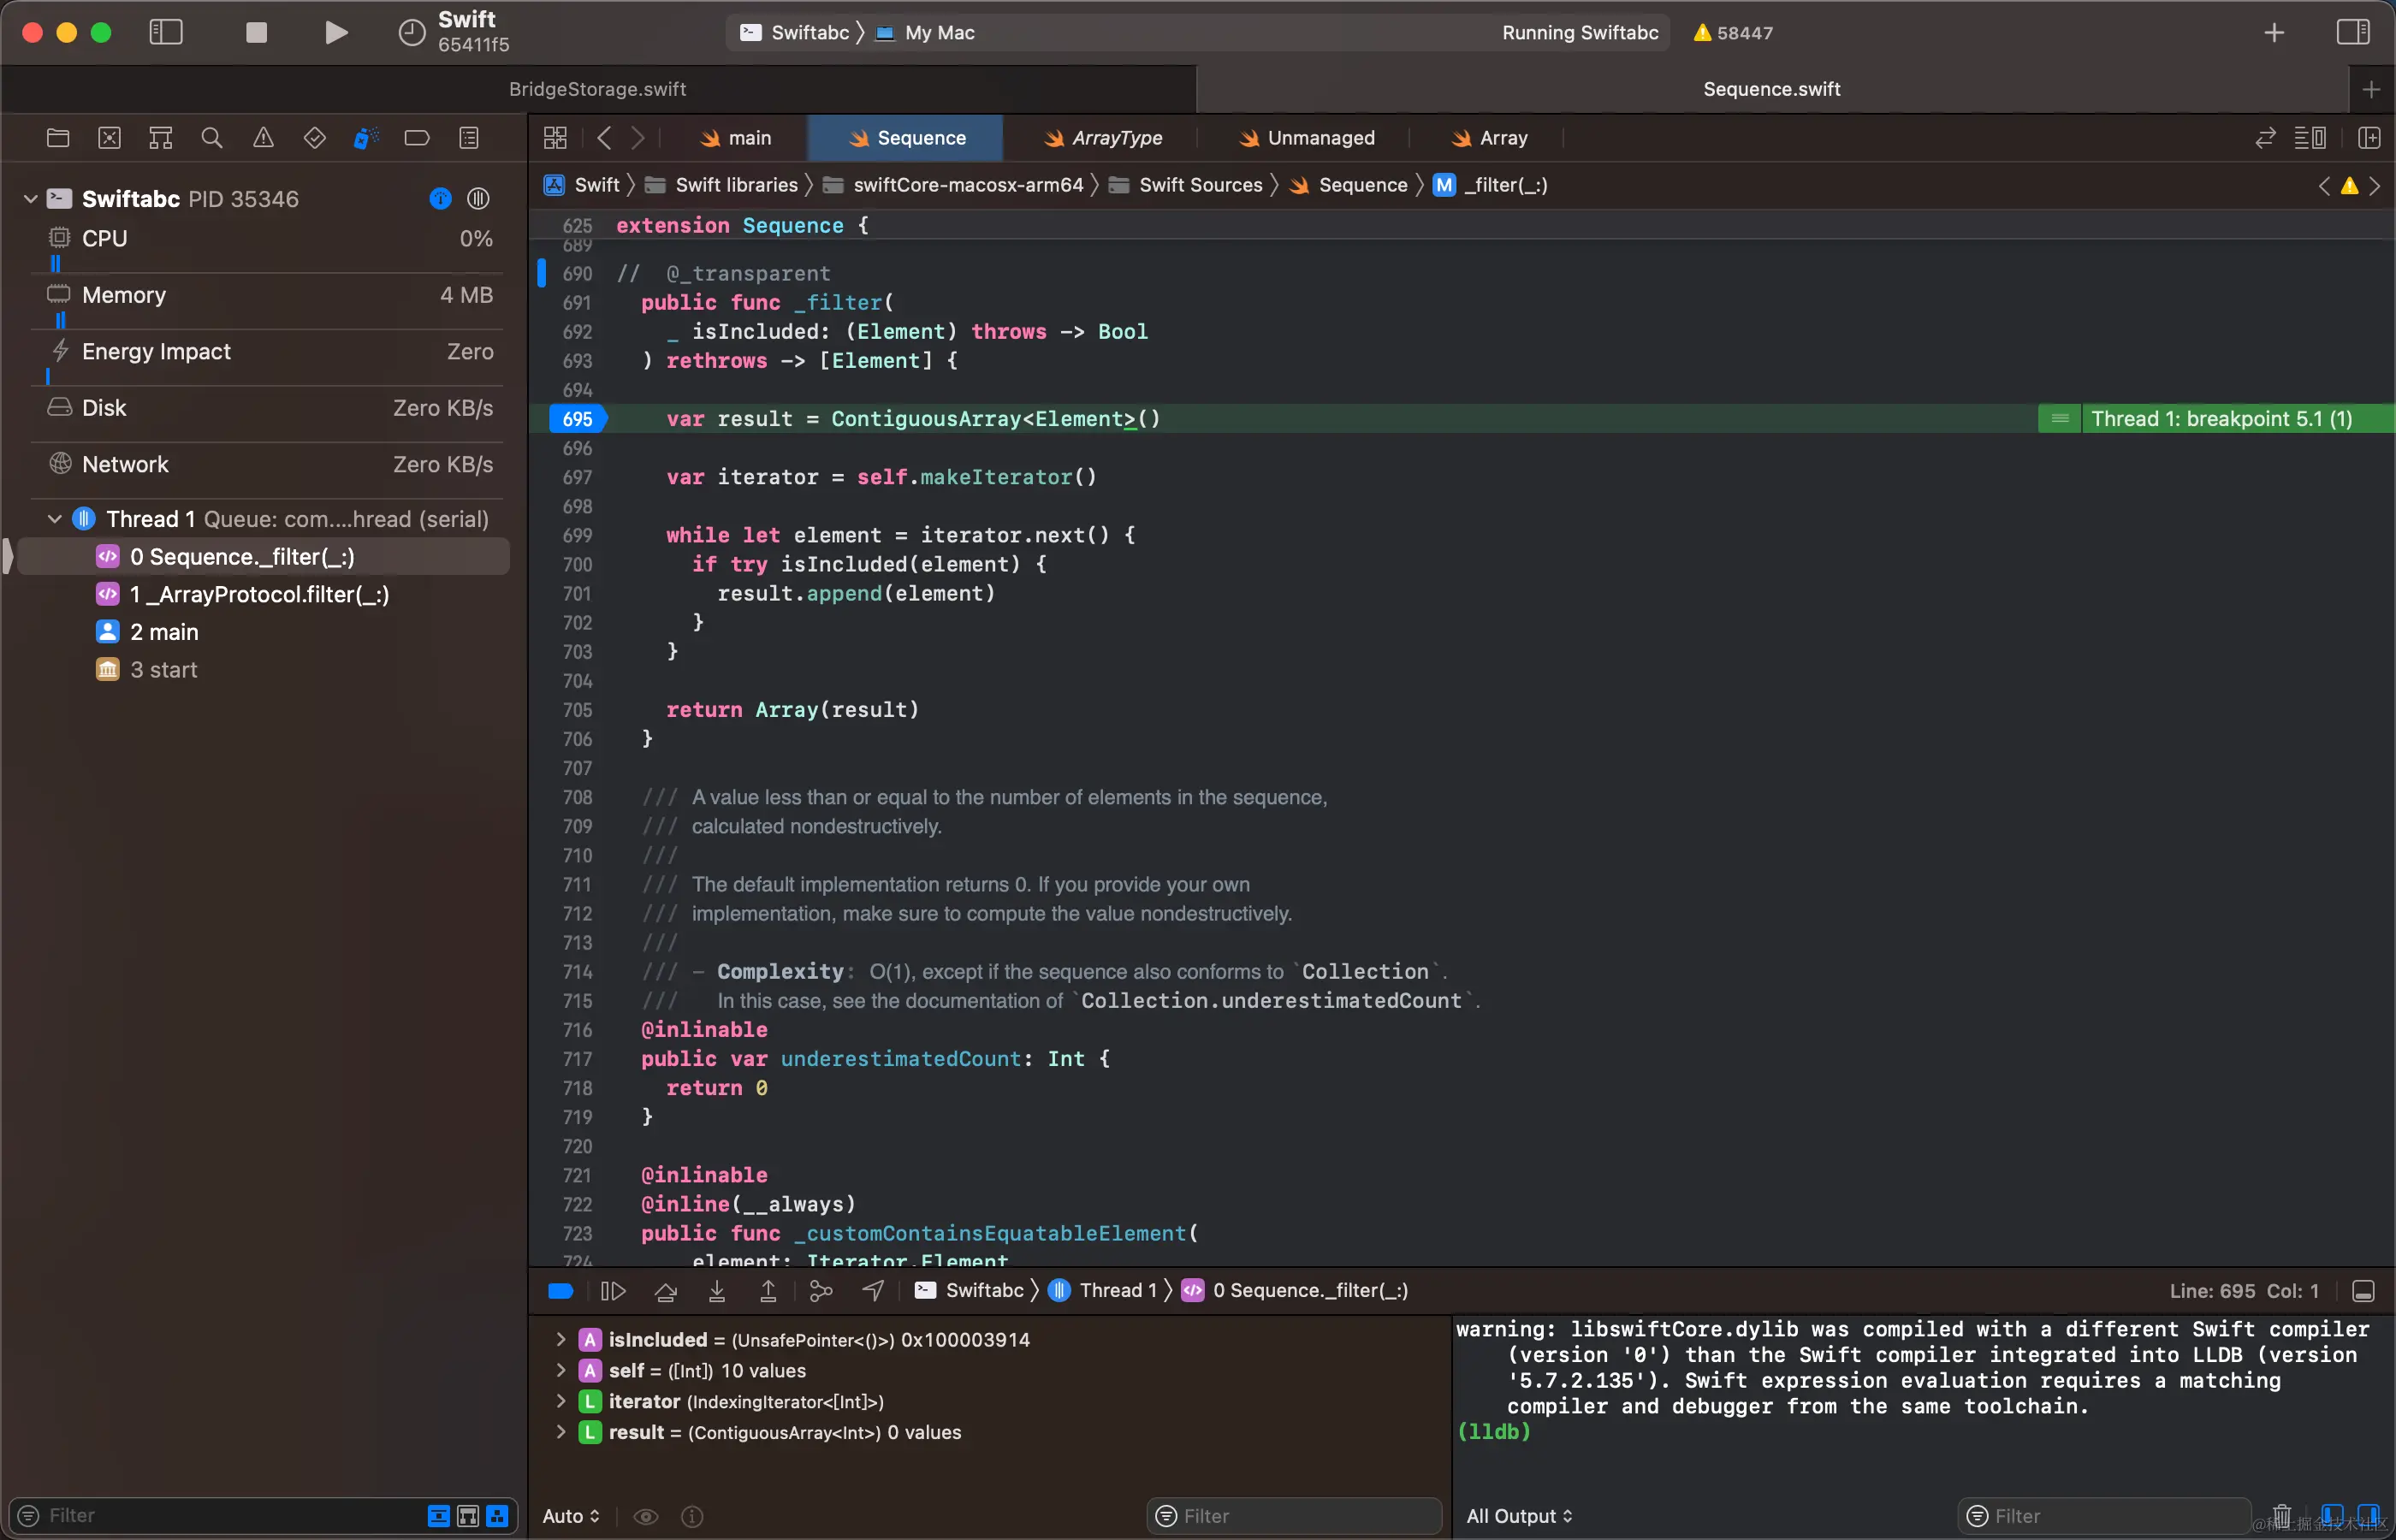Open the Library with the plus button
The width and height of the screenshot is (2396, 1540).
coord(2274,32)
